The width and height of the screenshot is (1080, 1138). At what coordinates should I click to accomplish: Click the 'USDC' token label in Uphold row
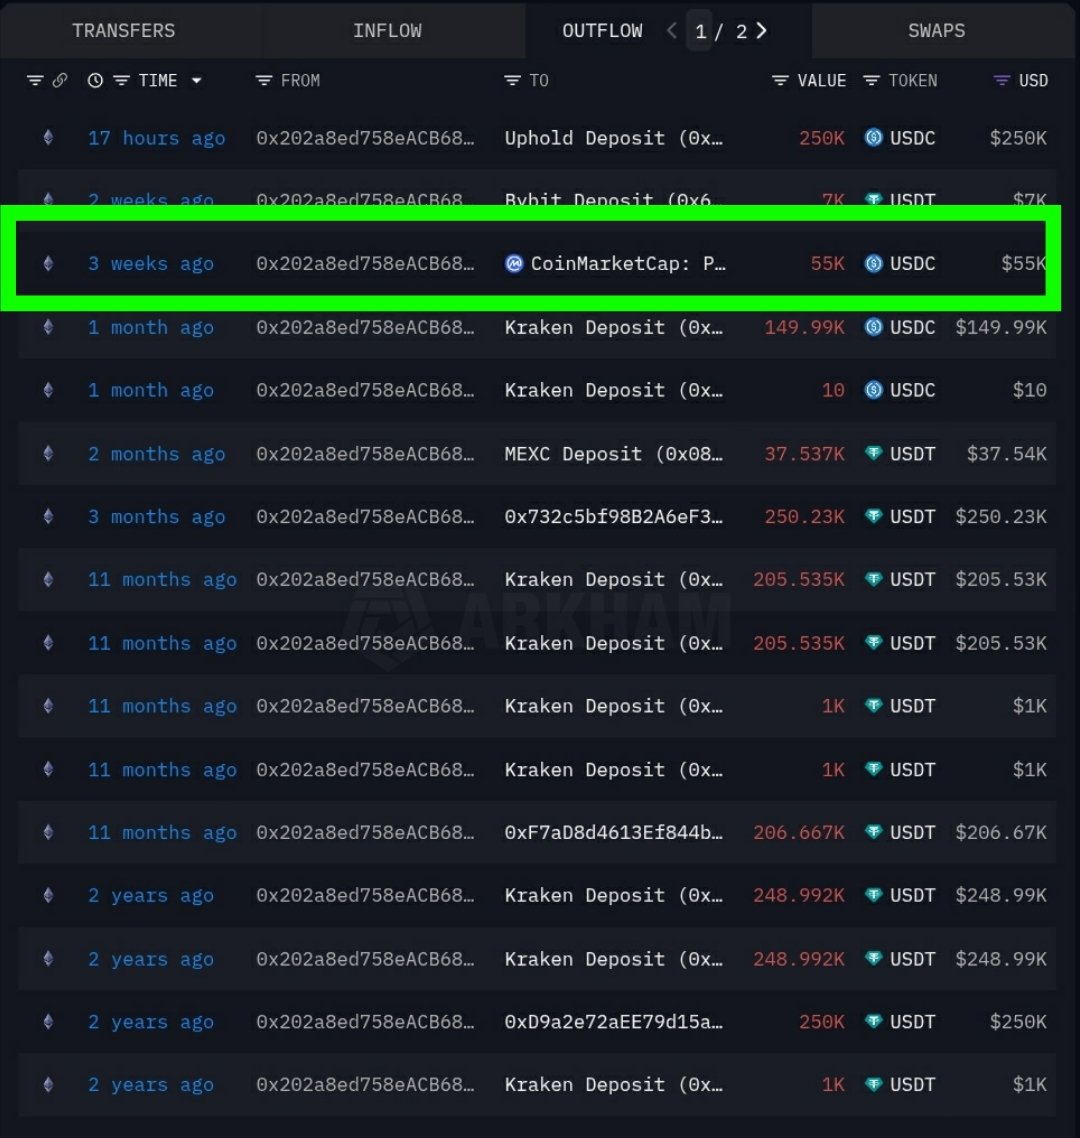click(x=912, y=138)
